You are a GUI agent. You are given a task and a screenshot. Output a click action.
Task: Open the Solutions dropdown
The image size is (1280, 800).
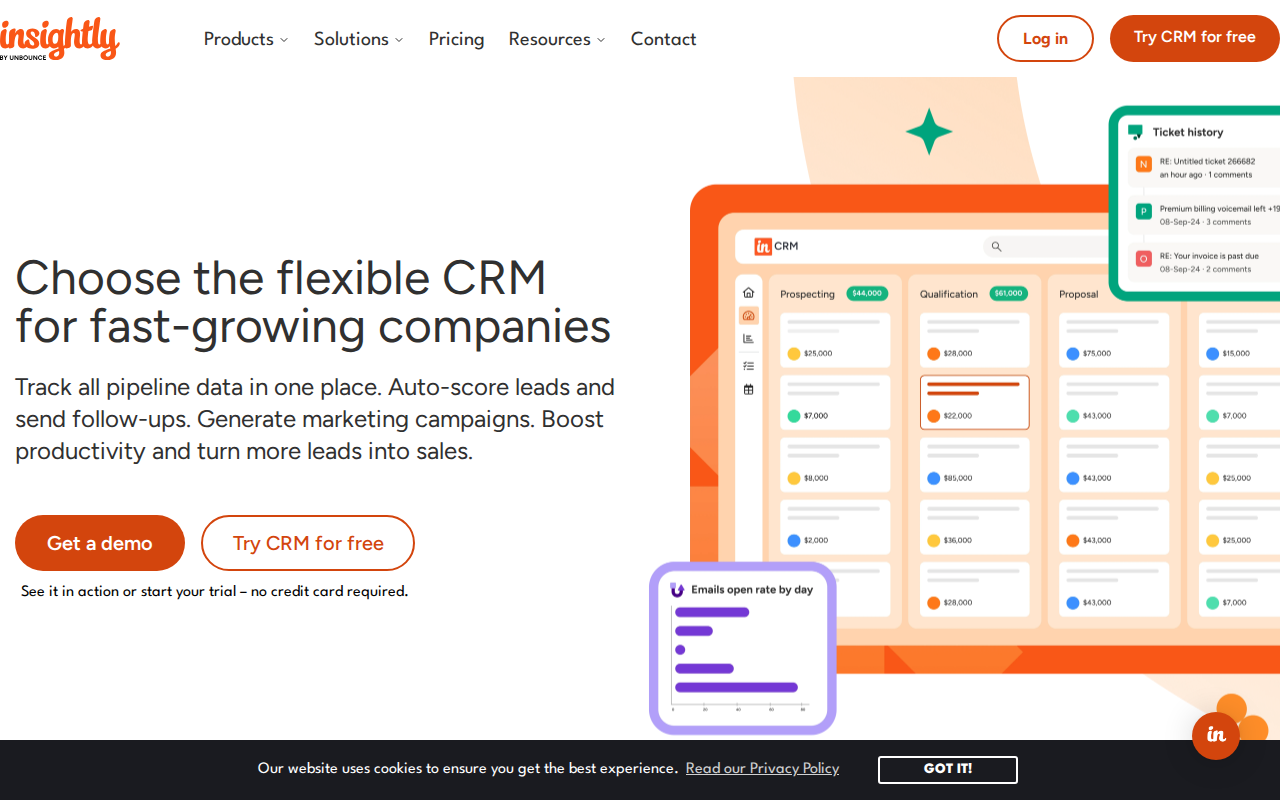[358, 39]
